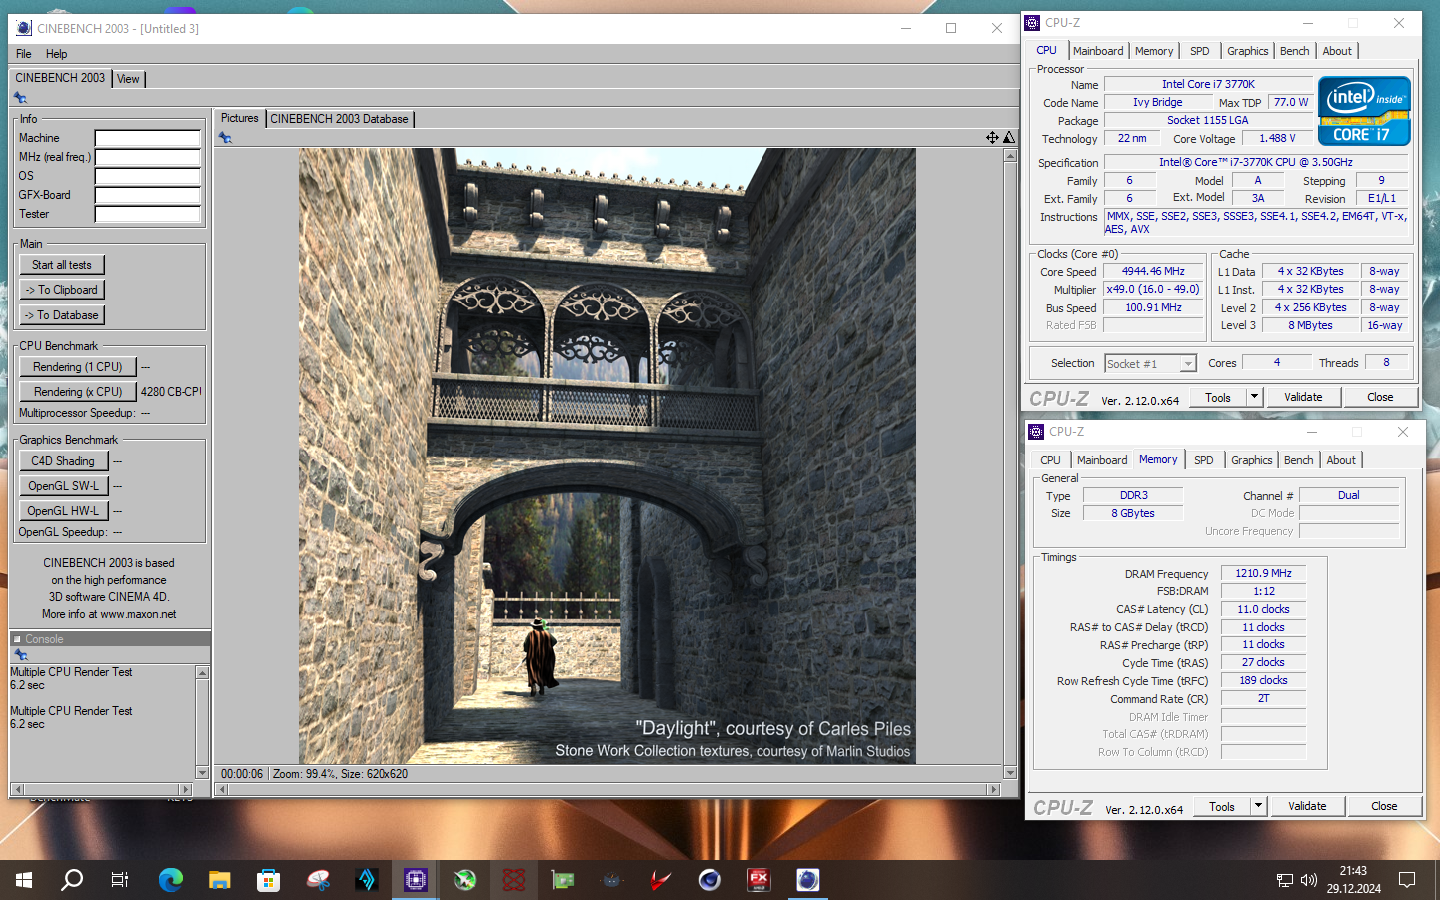The height and width of the screenshot is (900, 1440).
Task: Switch to the CPU-Z taskbar icon
Action: [416, 880]
